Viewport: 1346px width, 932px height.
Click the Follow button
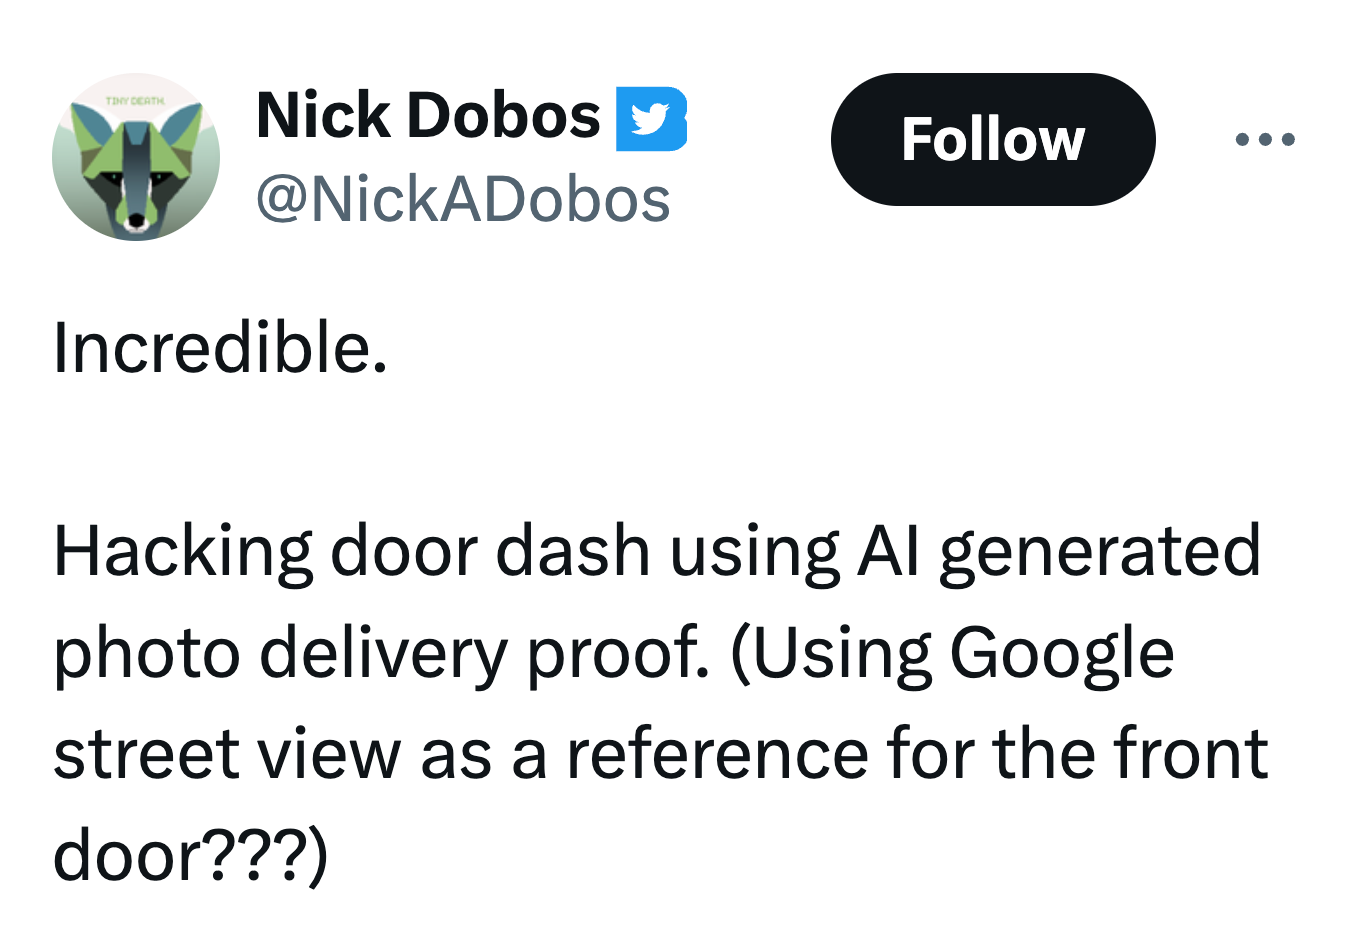(x=992, y=140)
